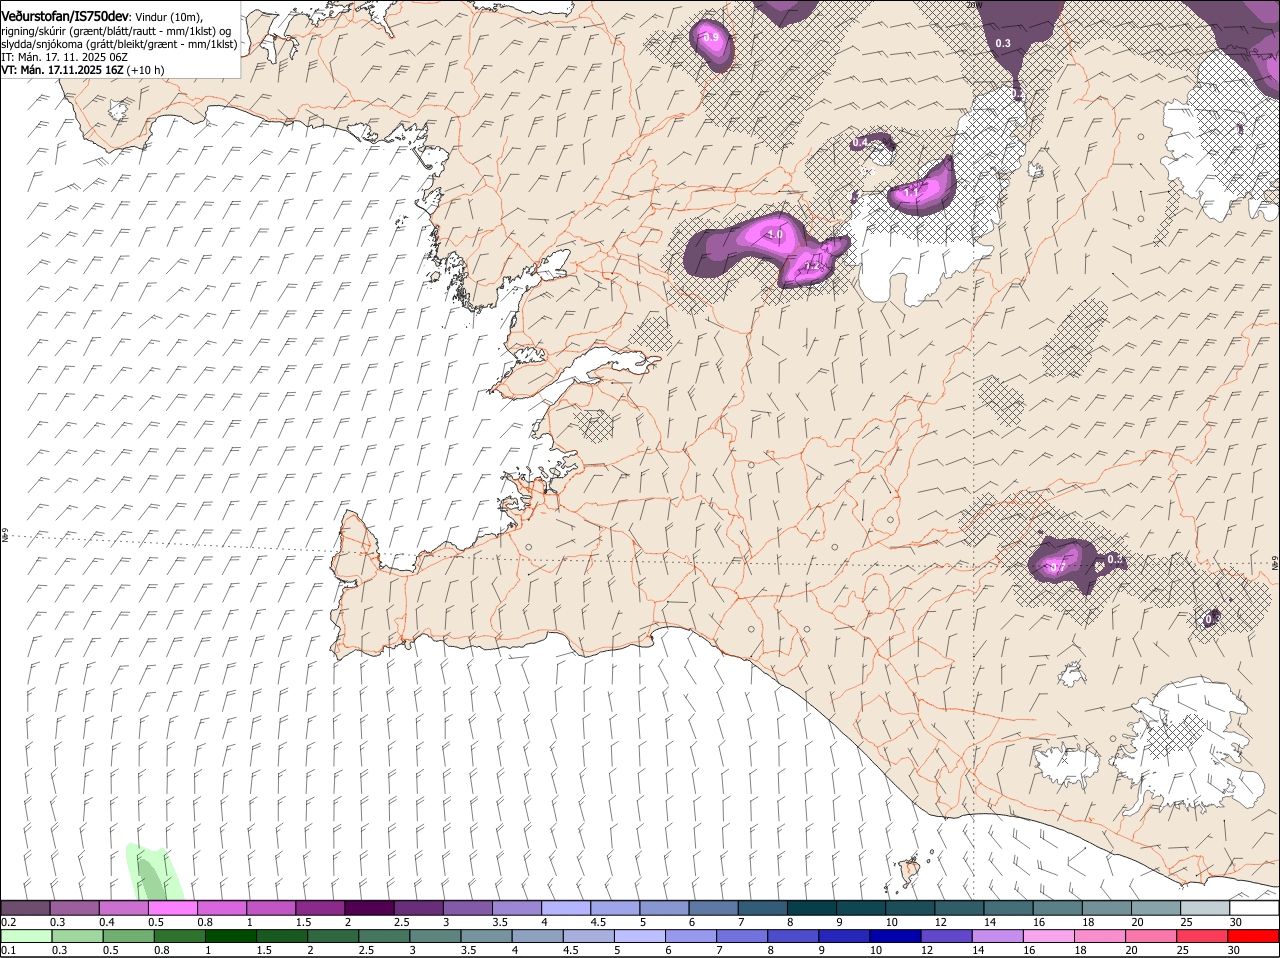Pick the white snow swatch above 30

[1255, 908]
